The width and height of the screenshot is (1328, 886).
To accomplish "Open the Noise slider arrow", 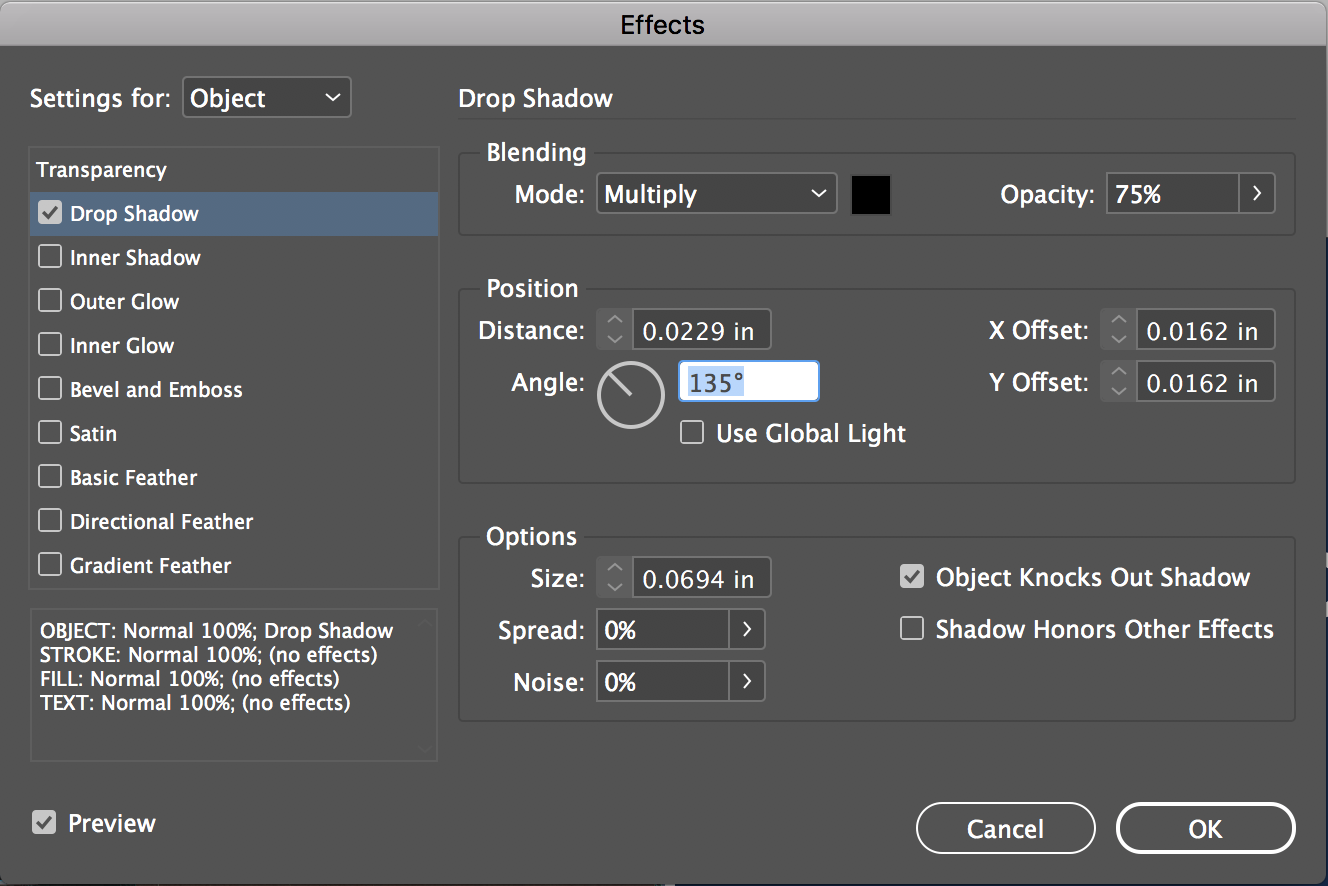I will tap(747, 682).
